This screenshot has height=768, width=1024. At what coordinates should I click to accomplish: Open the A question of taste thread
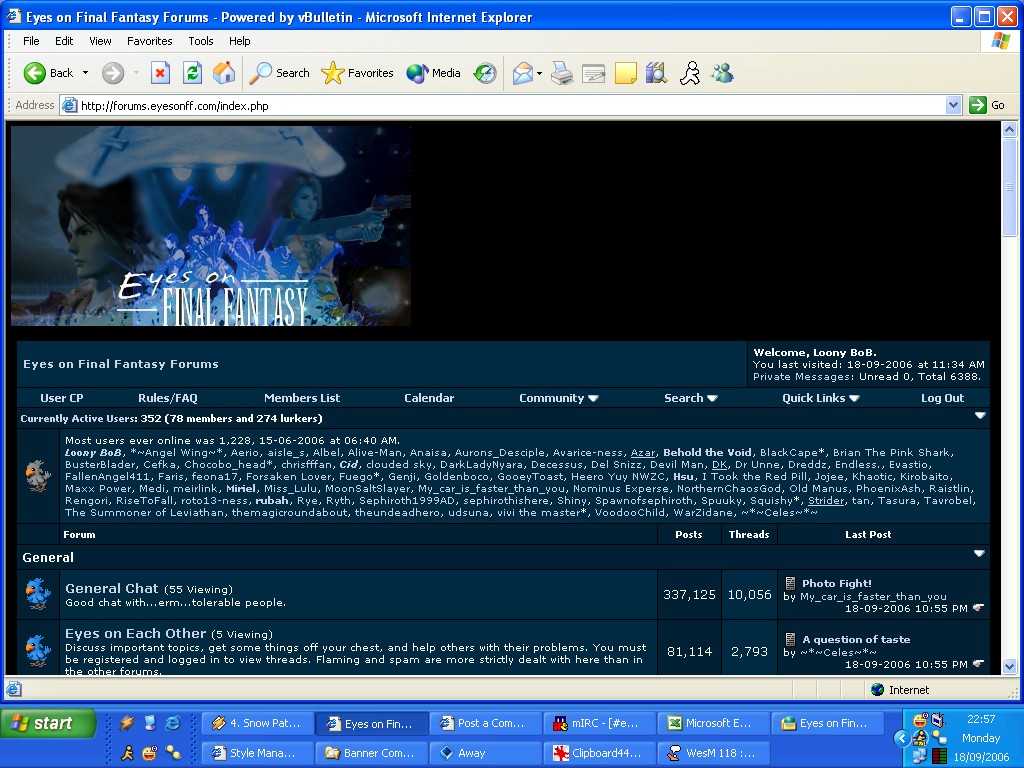(856, 639)
